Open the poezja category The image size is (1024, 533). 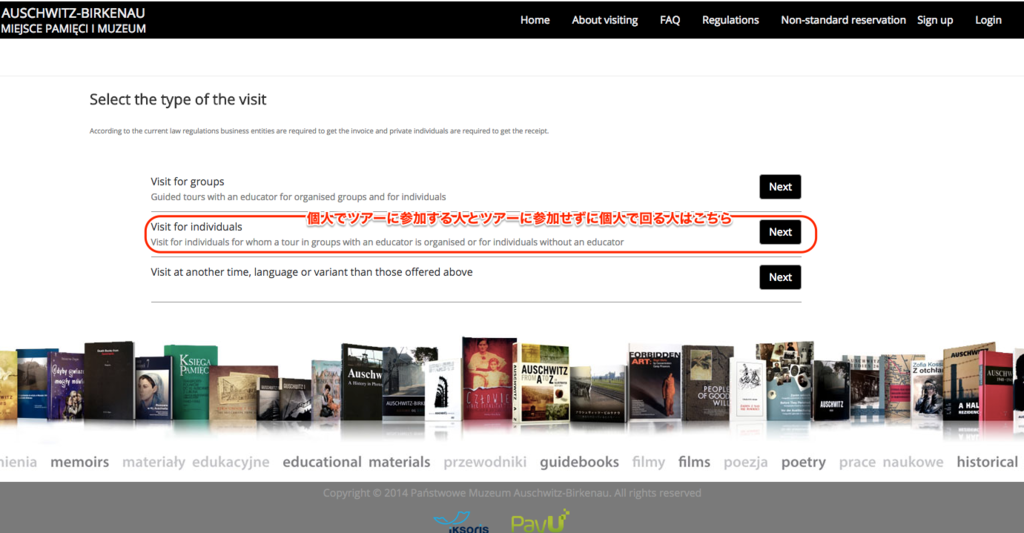pos(746,462)
